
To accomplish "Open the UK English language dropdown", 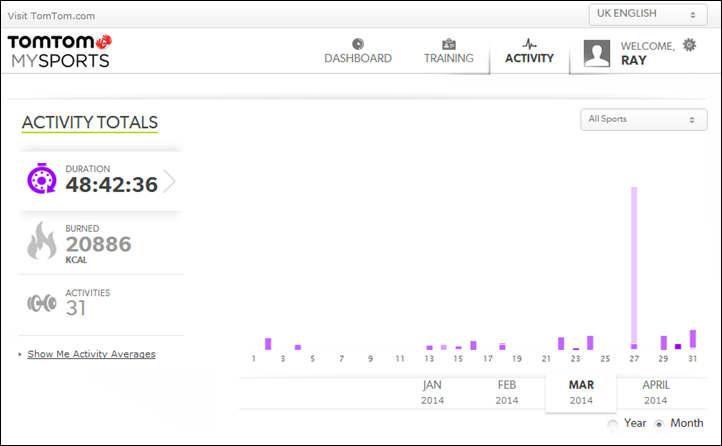I will pyautogui.click(x=648, y=14).
